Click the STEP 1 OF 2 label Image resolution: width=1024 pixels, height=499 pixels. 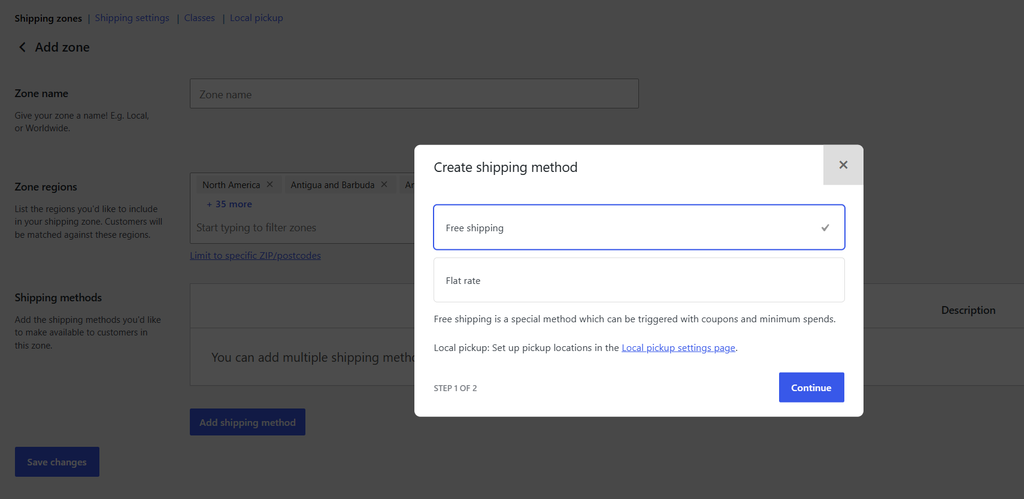coord(455,388)
